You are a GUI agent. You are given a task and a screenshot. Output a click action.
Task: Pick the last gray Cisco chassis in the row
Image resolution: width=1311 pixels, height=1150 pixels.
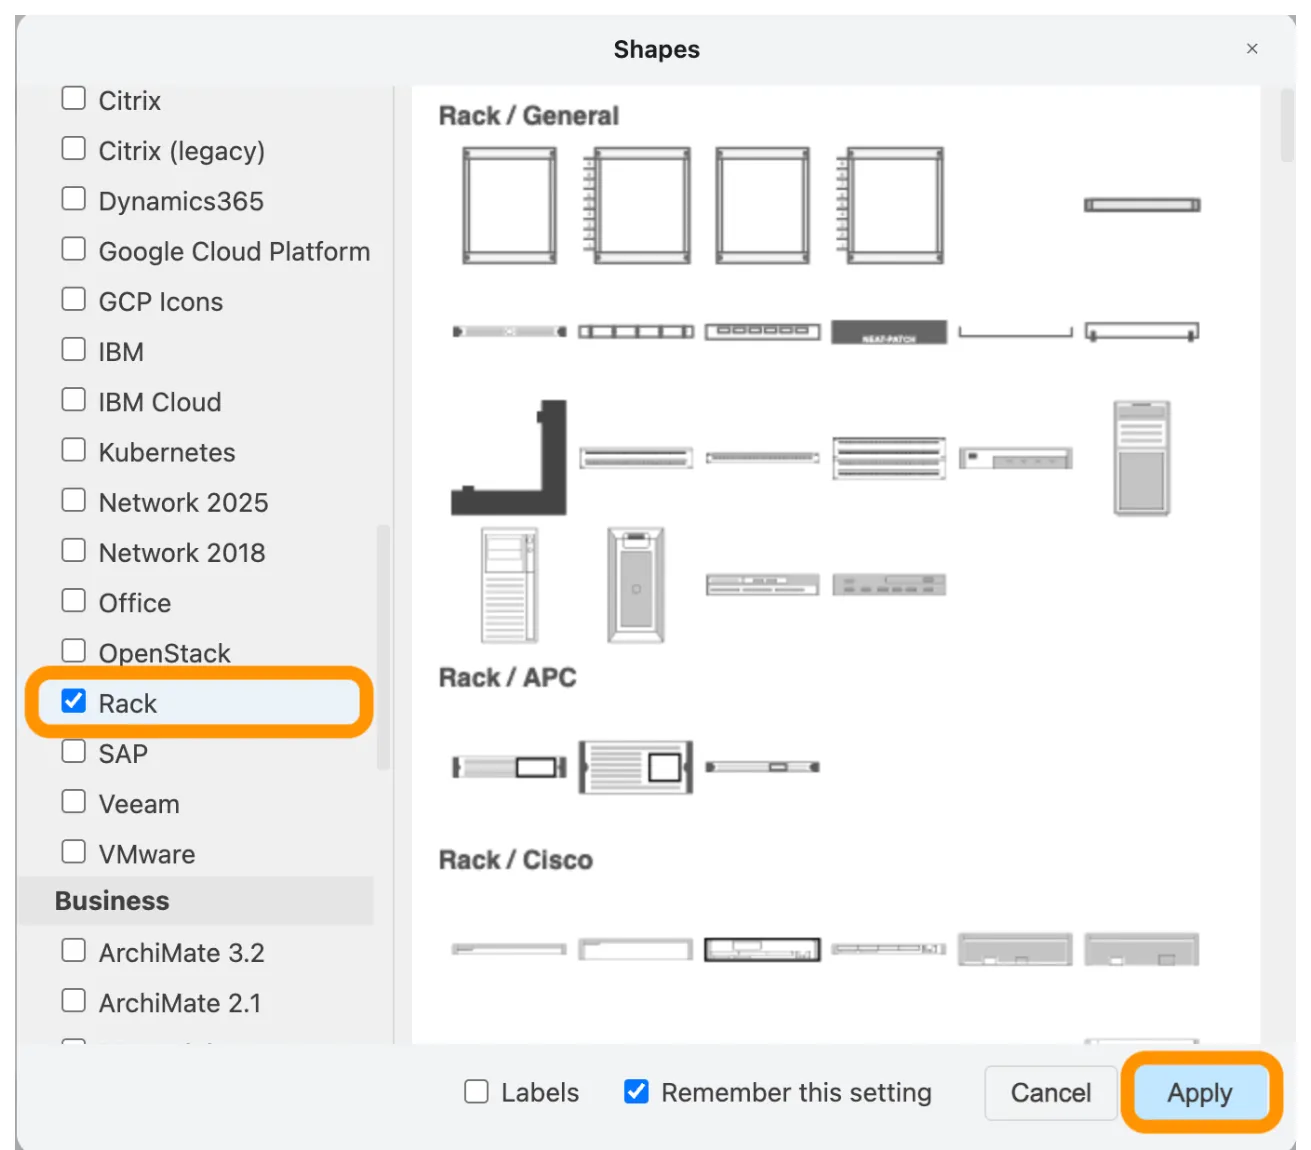click(x=1142, y=949)
